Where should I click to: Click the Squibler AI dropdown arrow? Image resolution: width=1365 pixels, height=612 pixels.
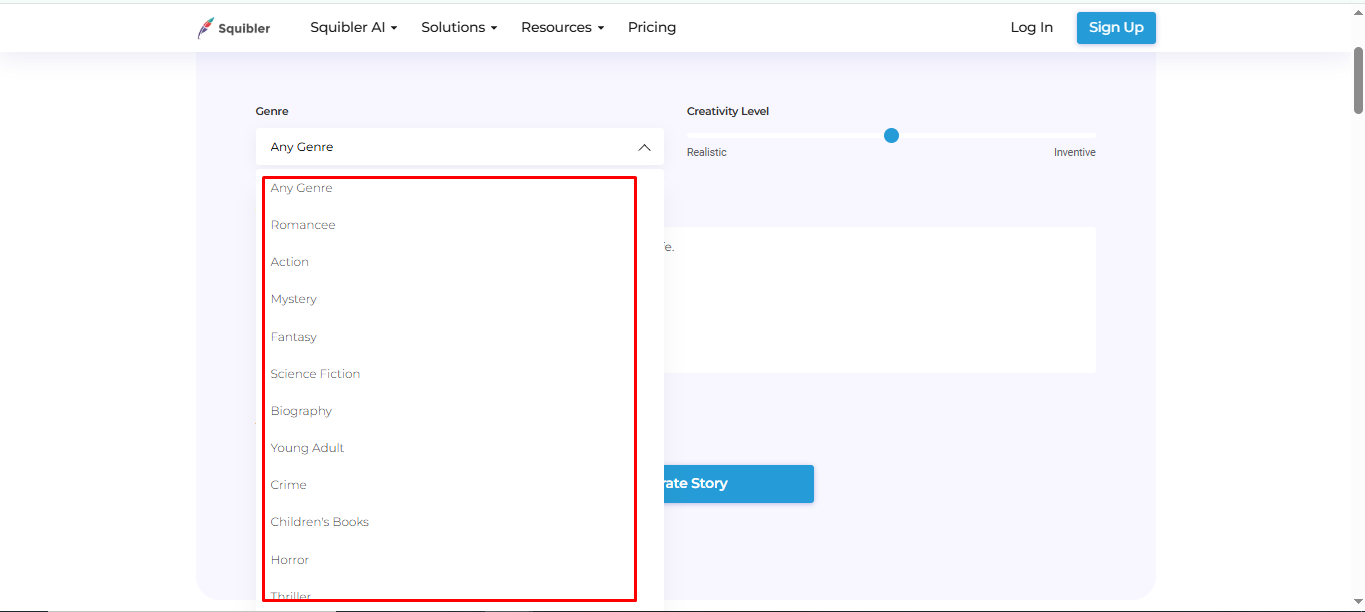[394, 28]
